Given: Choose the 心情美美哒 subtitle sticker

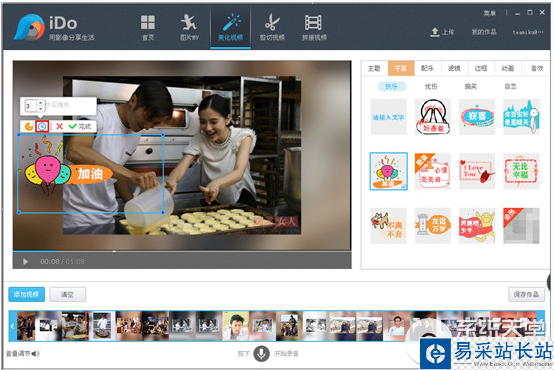Looking at the screenshot, I should (x=433, y=171).
